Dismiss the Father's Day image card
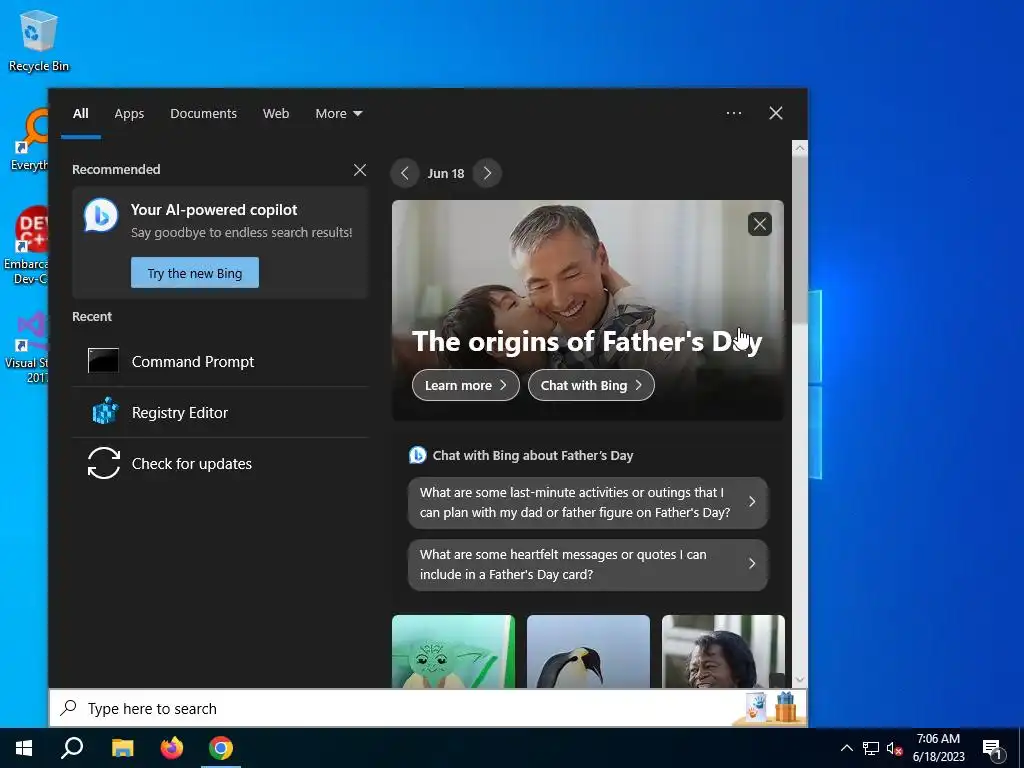1024x768 pixels. coord(760,224)
